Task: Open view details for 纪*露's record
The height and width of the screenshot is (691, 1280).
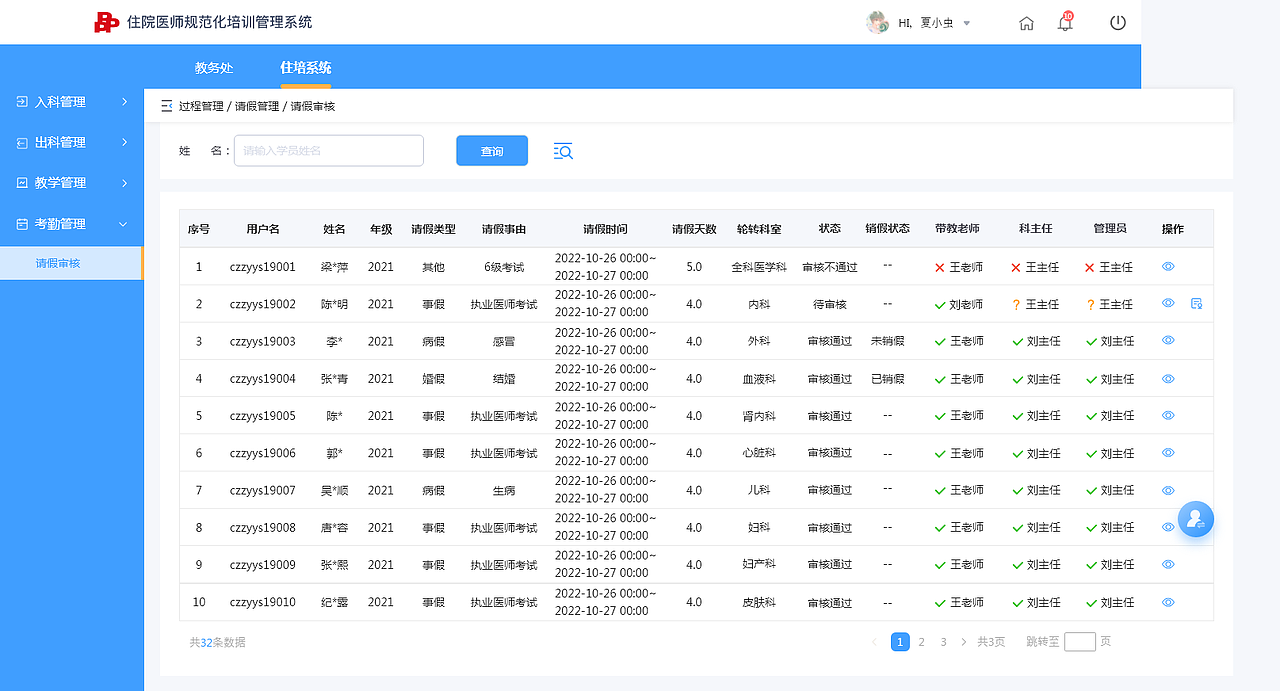Action: click(1167, 602)
